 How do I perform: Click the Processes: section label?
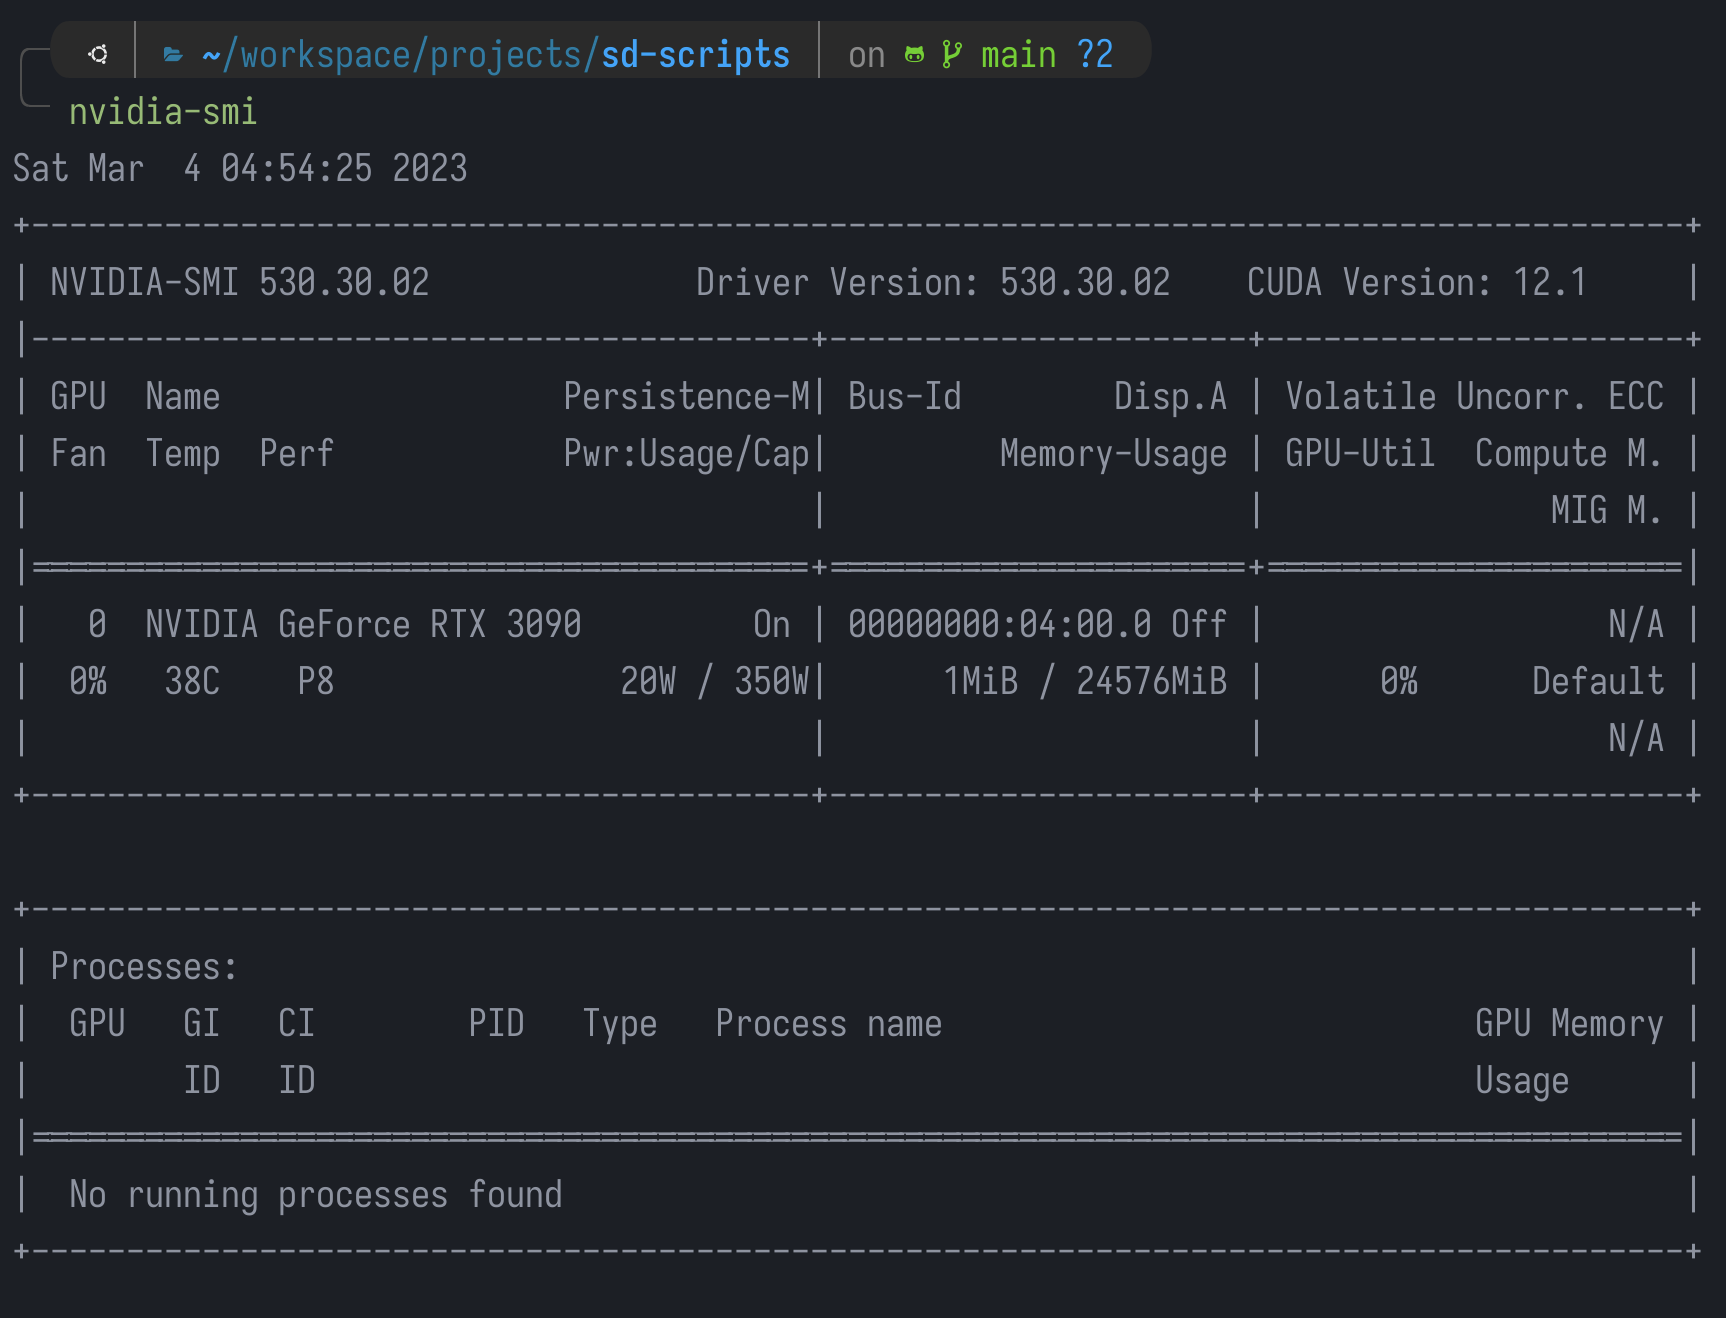144,966
